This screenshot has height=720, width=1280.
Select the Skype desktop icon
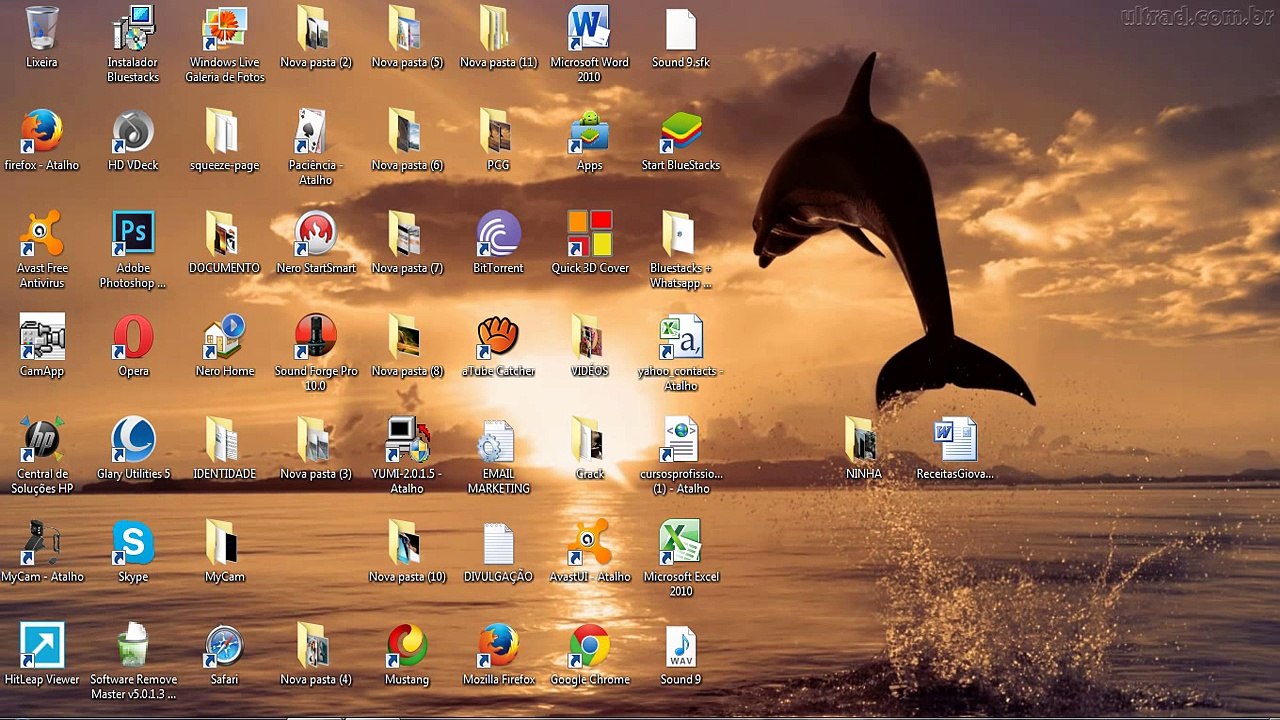click(133, 543)
